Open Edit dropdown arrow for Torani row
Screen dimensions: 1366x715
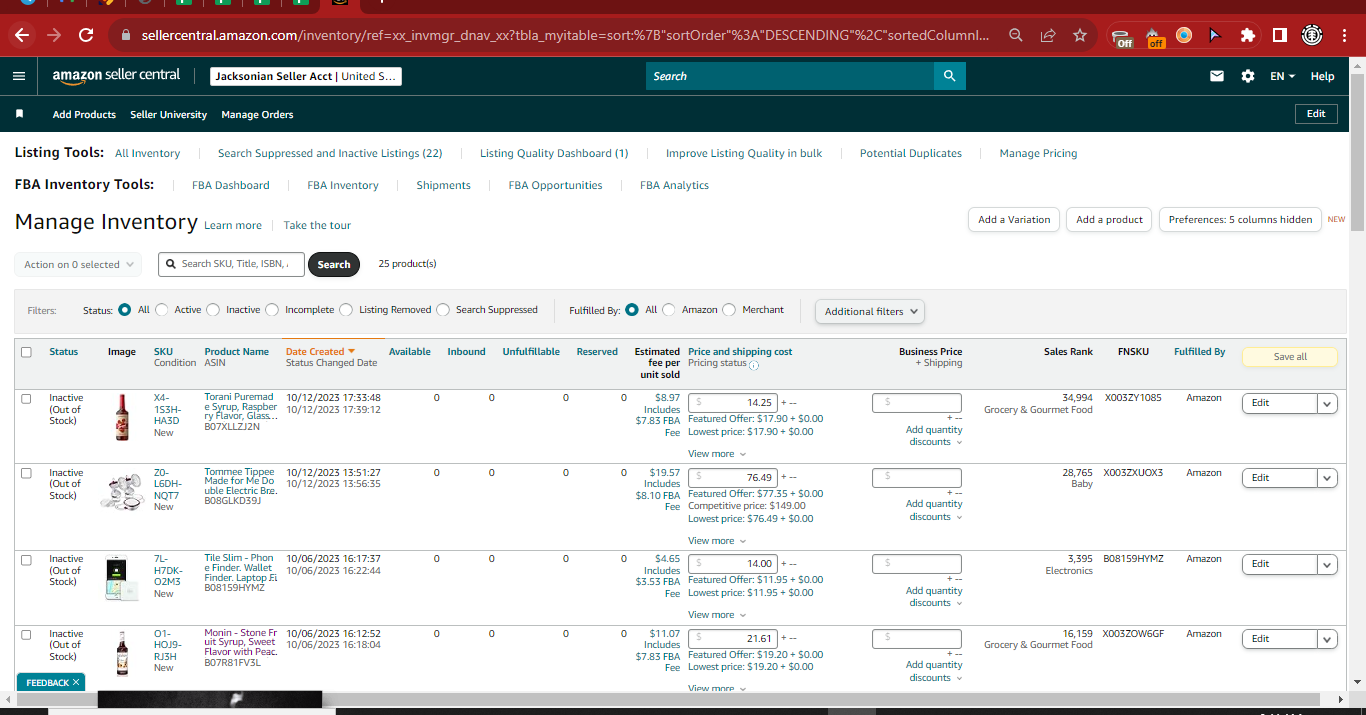1327,403
